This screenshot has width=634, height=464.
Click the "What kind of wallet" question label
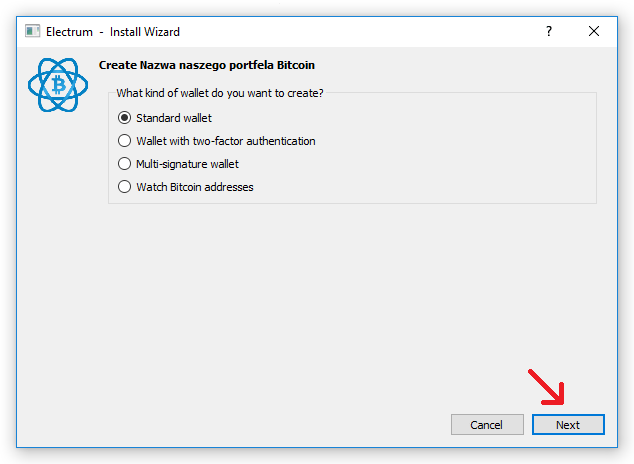[220, 93]
